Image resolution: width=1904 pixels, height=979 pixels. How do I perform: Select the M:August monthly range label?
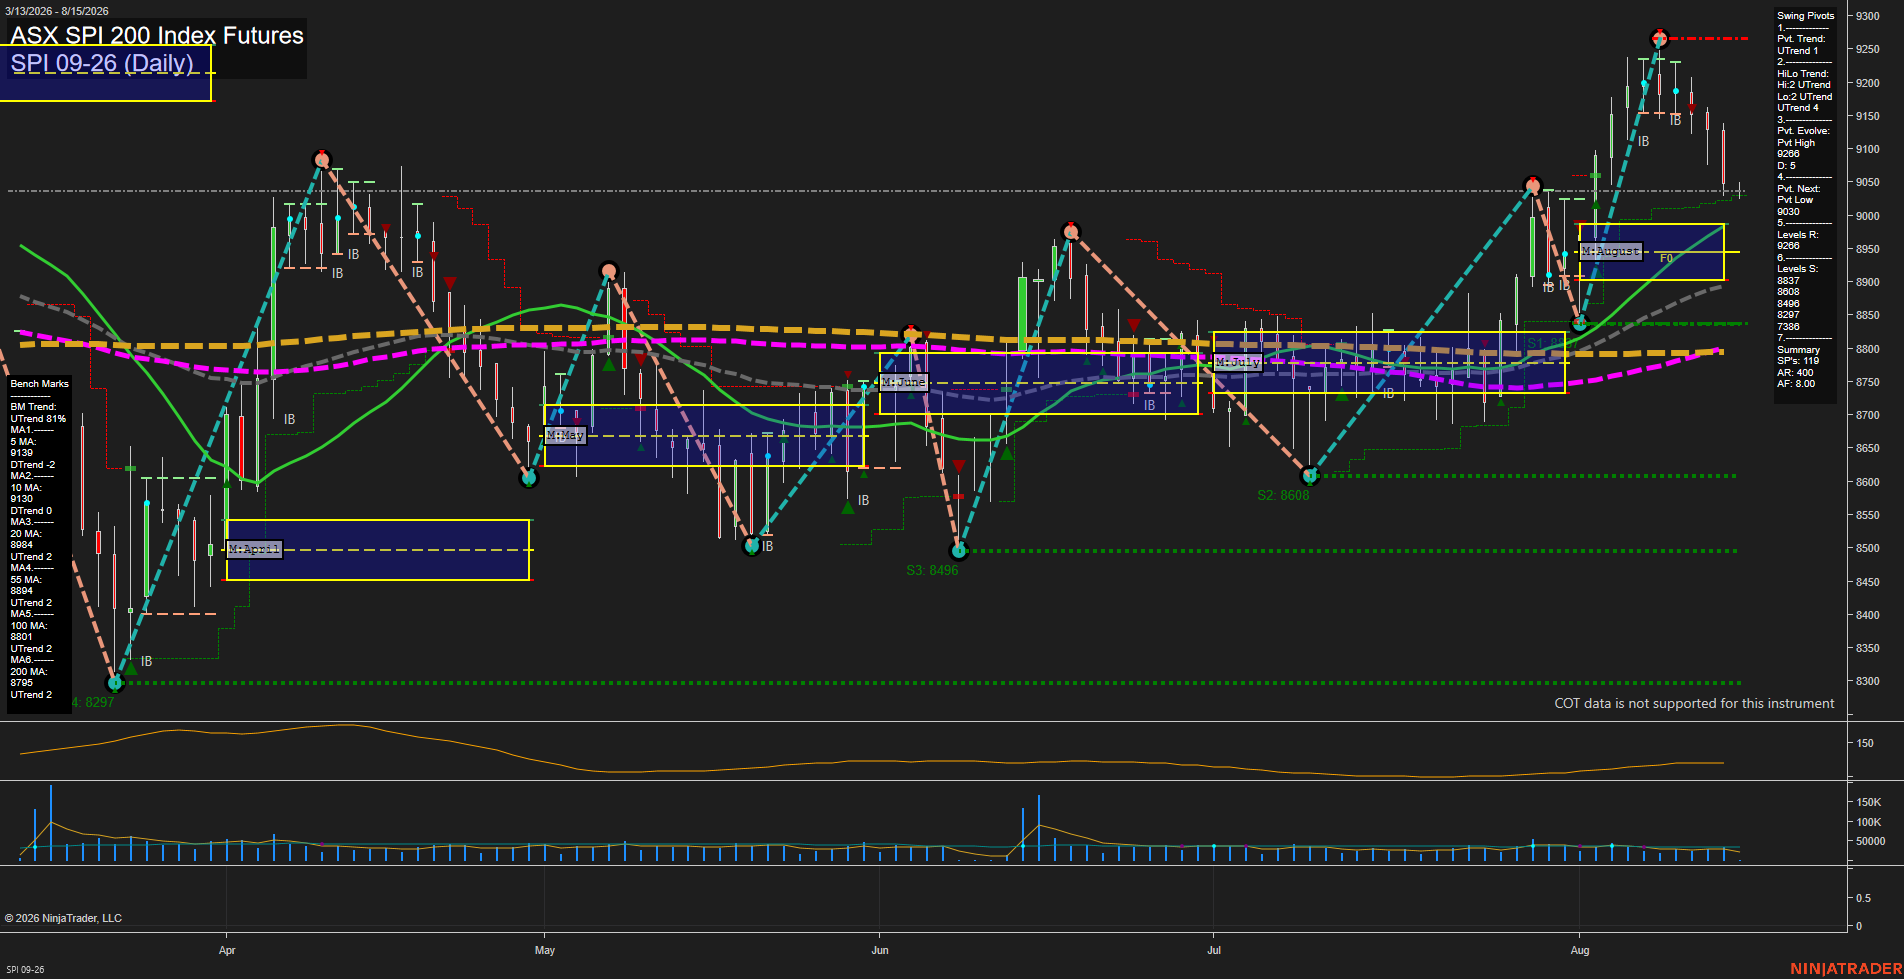(x=1611, y=251)
